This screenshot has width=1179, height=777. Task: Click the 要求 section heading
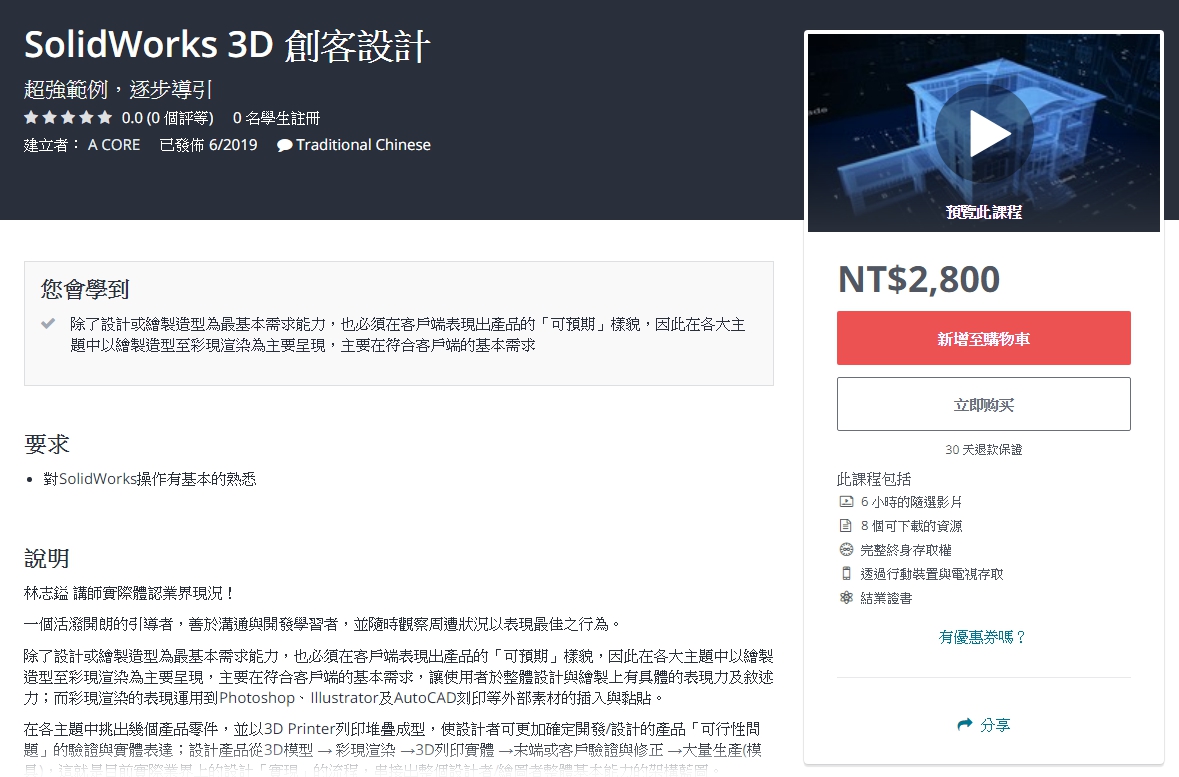pyautogui.click(x=47, y=444)
